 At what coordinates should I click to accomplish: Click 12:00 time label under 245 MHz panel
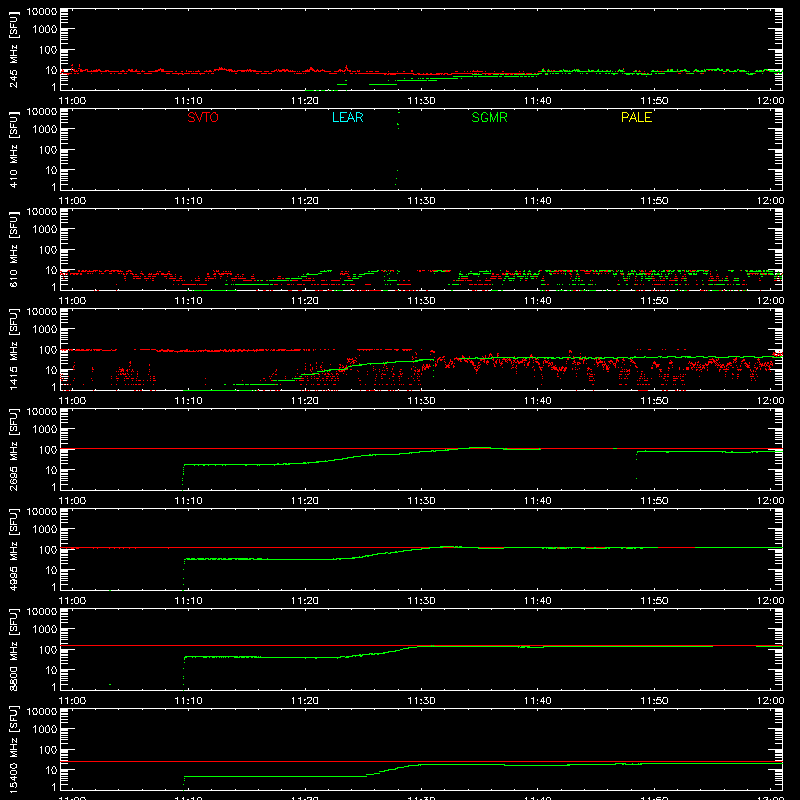coord(770,101)
